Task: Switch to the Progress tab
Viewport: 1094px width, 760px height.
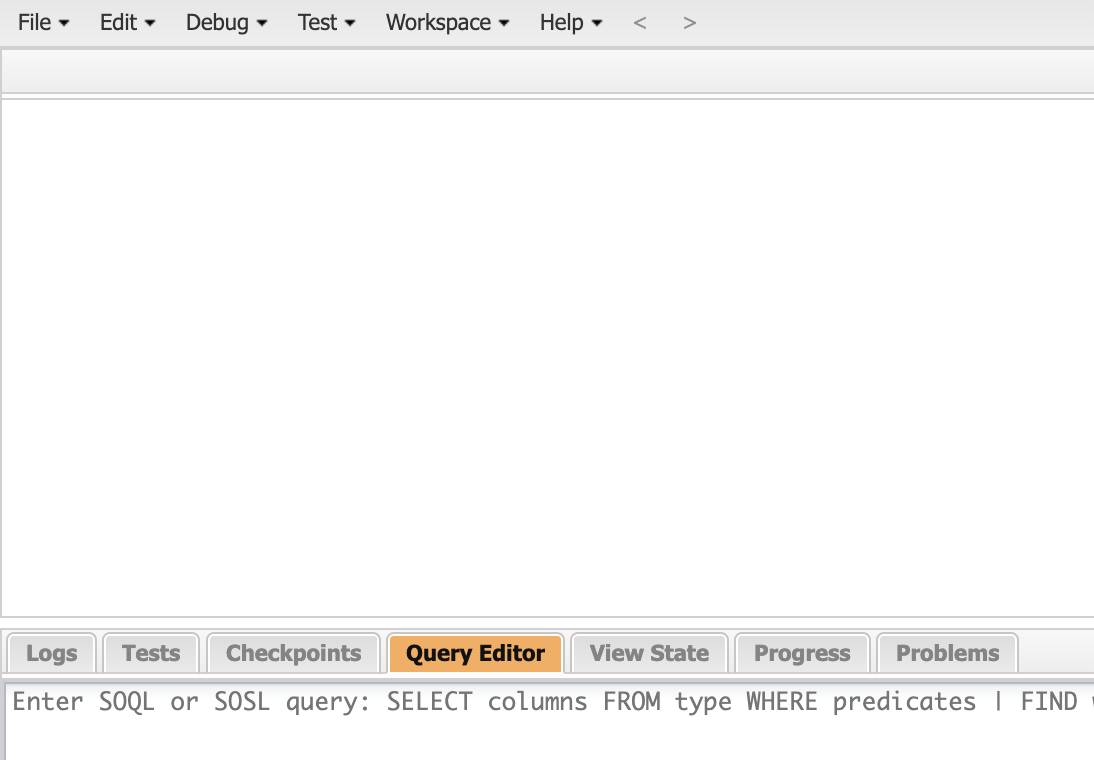Action: pos(802,653)
